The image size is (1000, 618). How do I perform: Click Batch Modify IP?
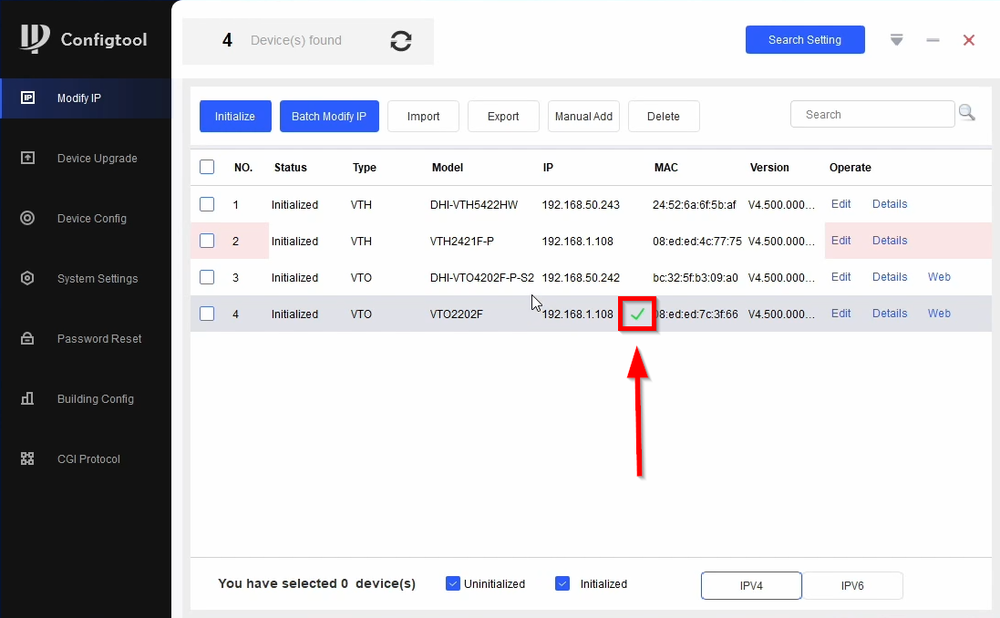coord(329,116)
